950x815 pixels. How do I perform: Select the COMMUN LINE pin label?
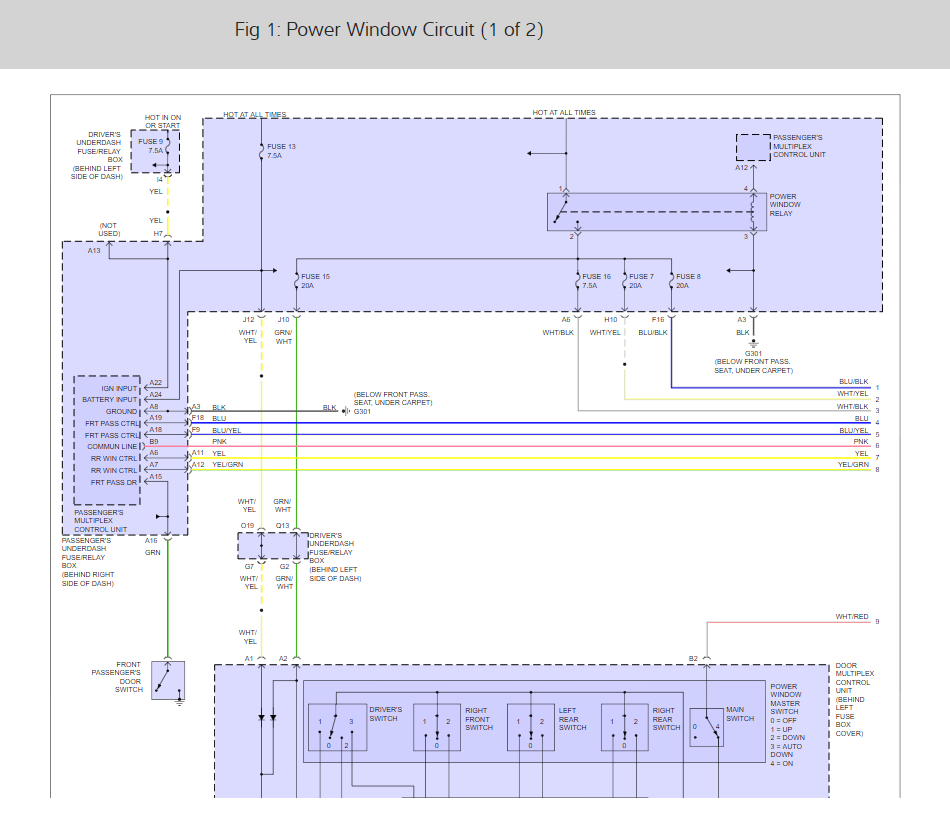pos(112,446)
